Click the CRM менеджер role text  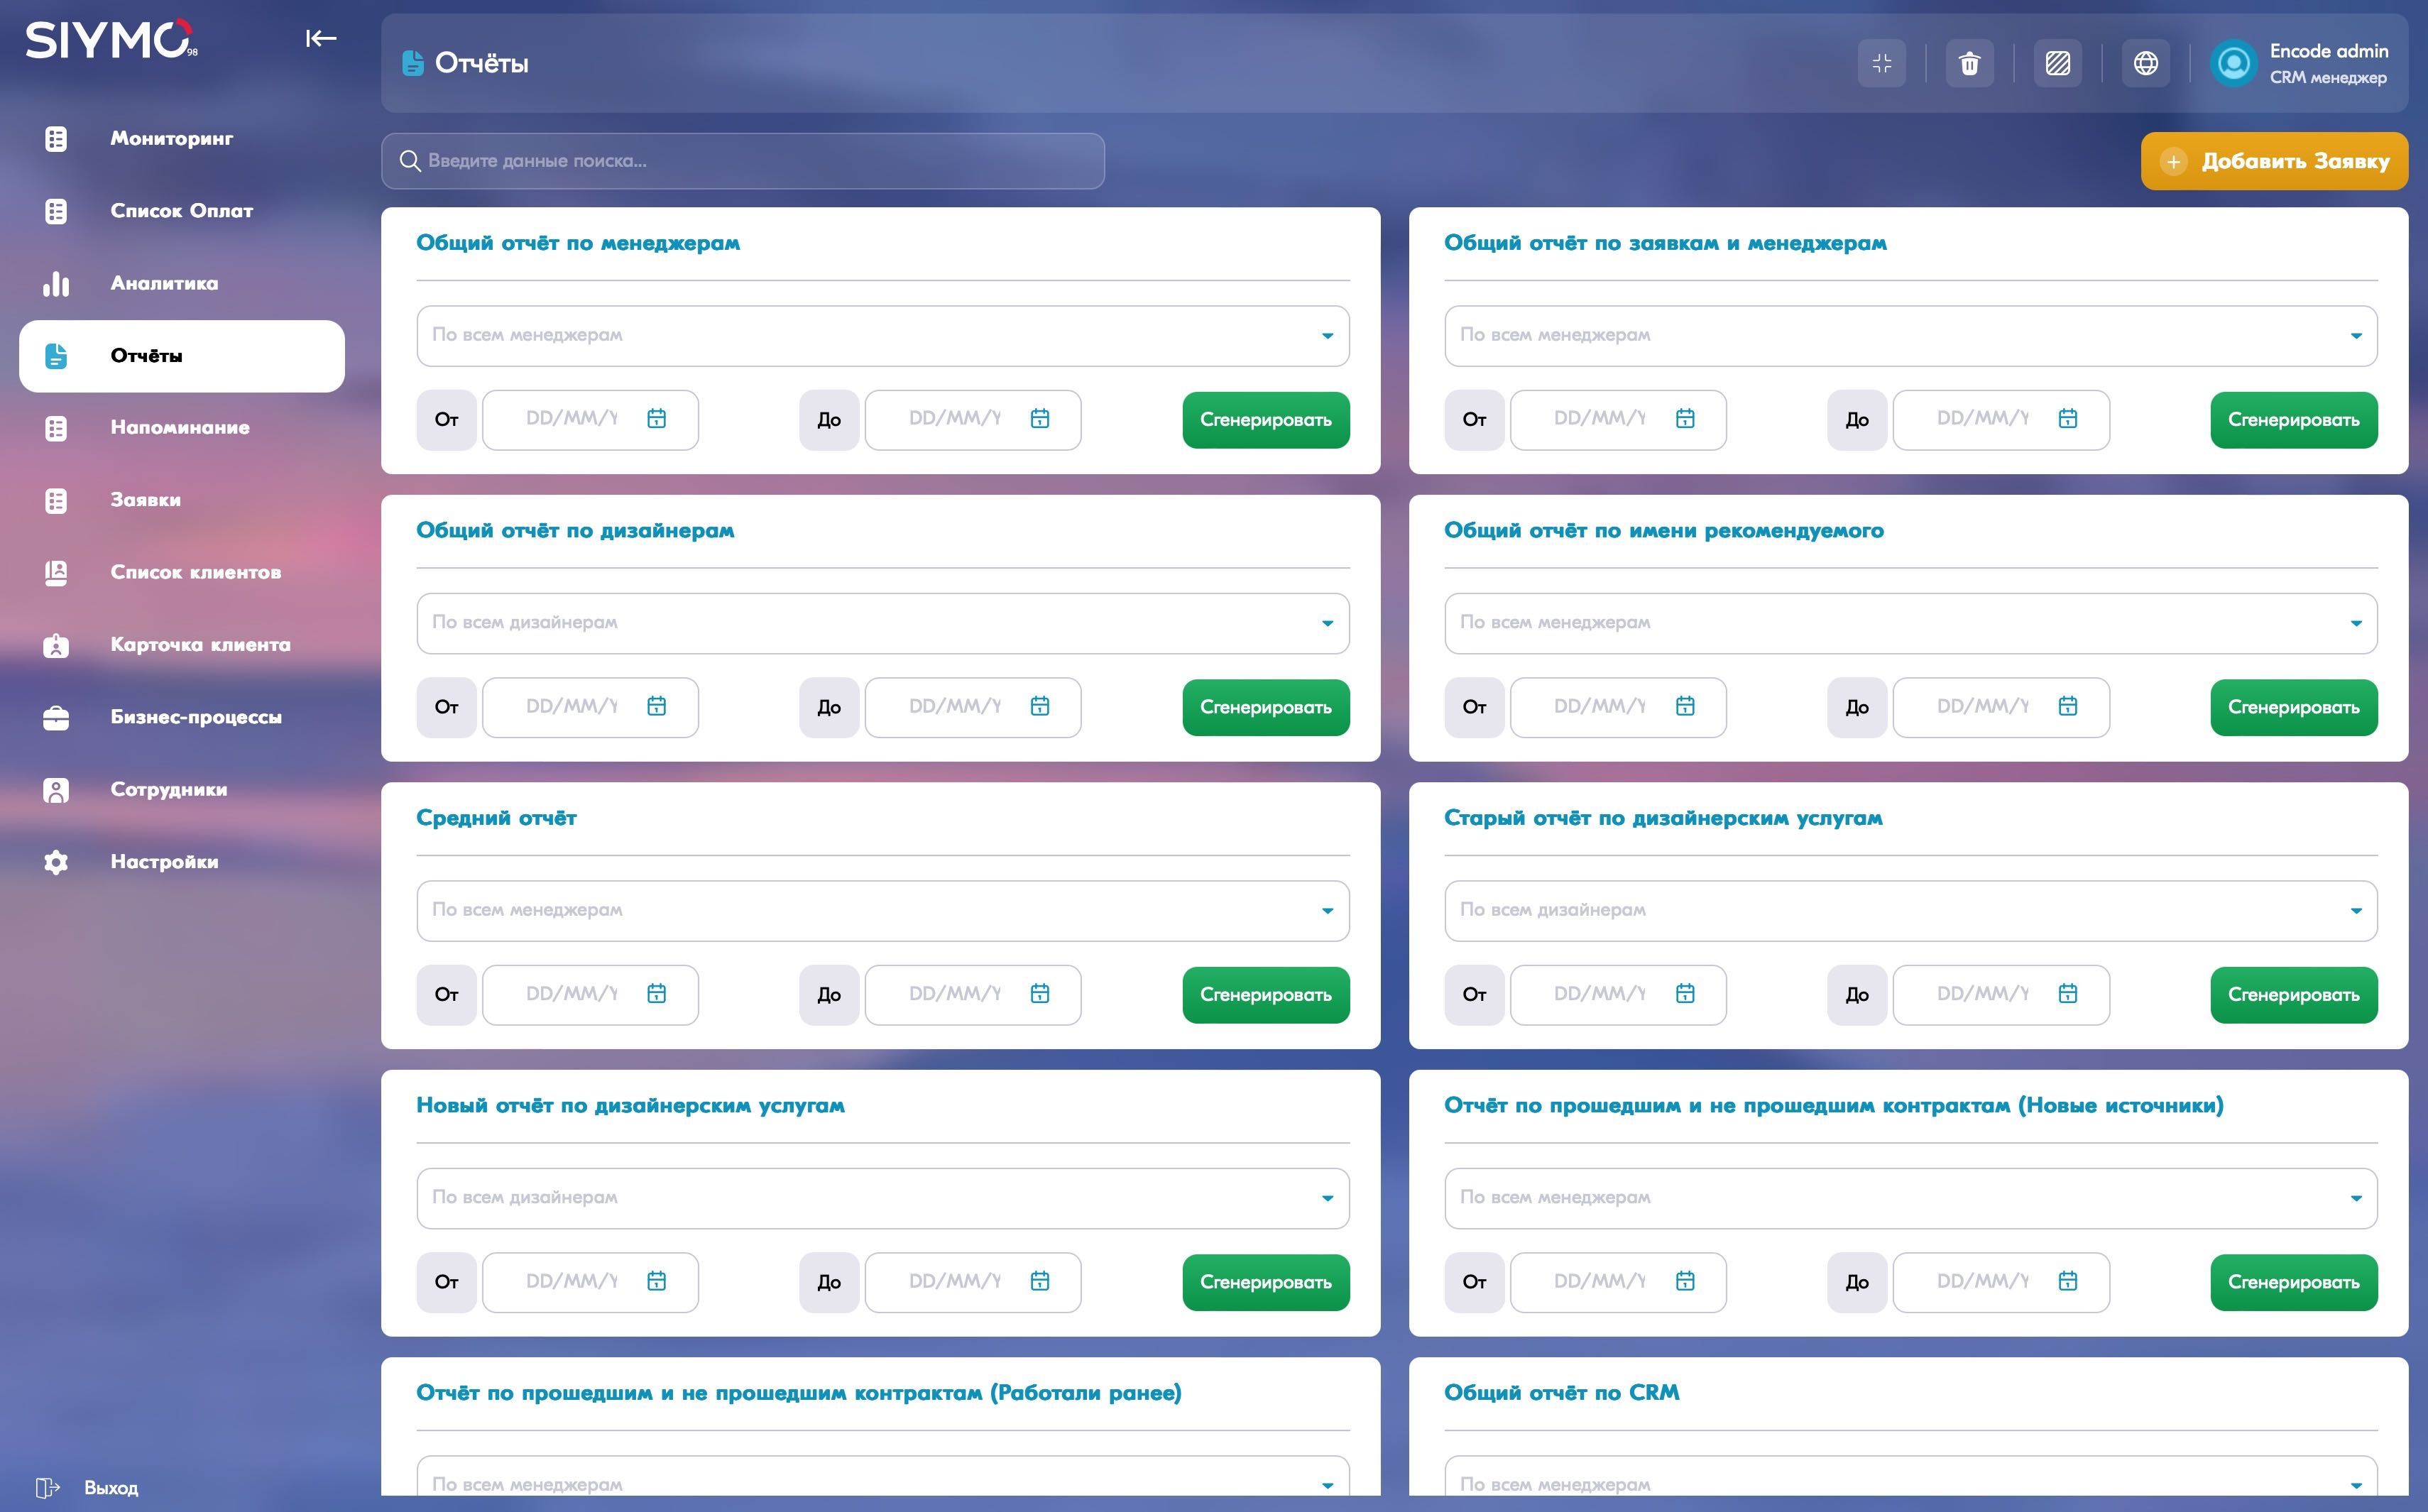click(x=2328, y=78)
